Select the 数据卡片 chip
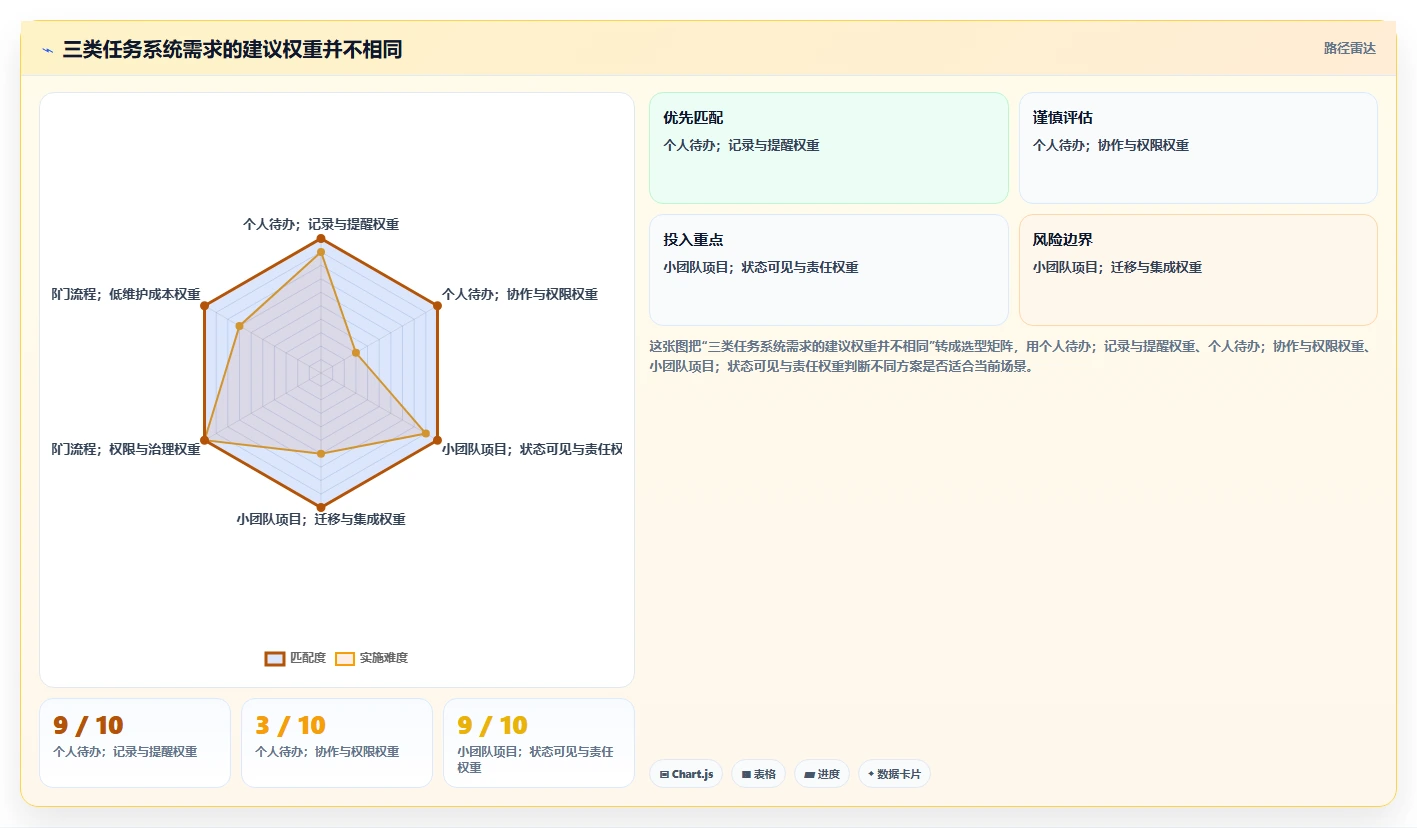 (894, 774)
